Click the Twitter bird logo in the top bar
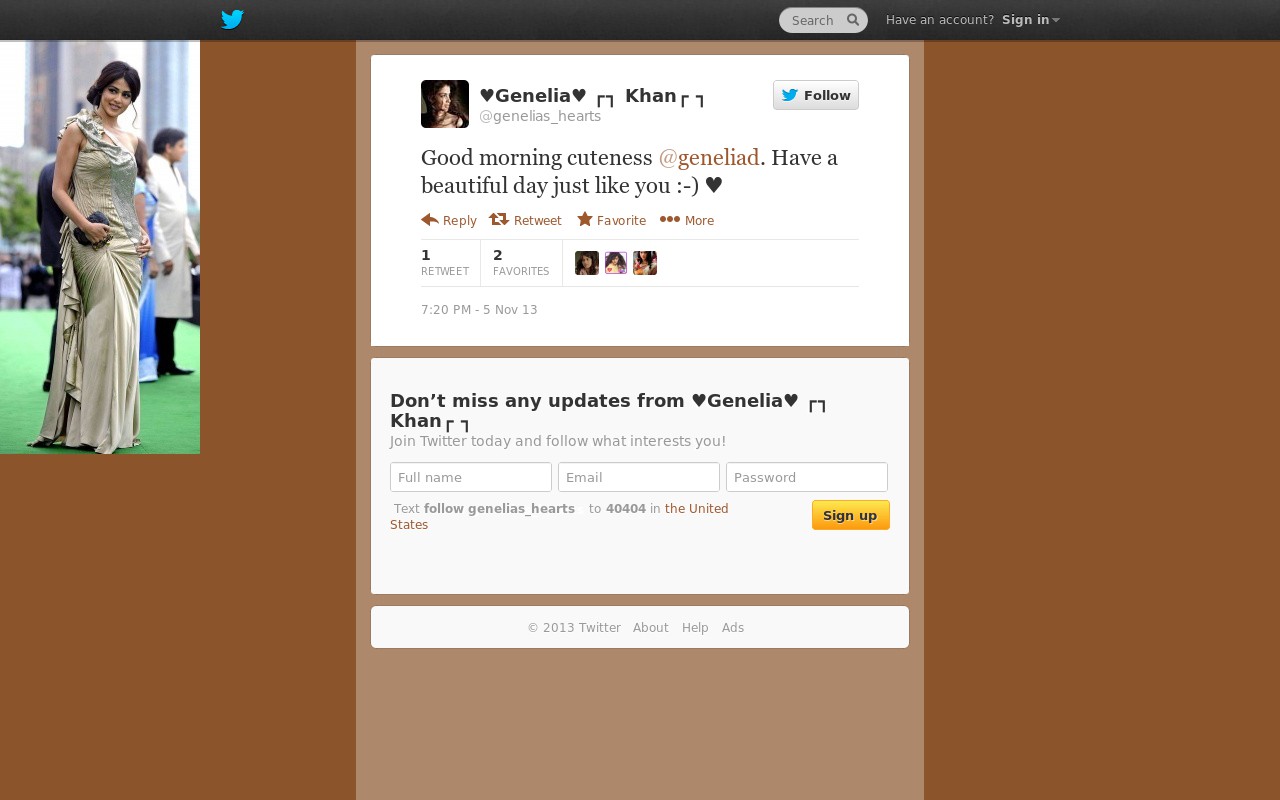Viewport: 1280px width, 800px height. coord(232,19)
